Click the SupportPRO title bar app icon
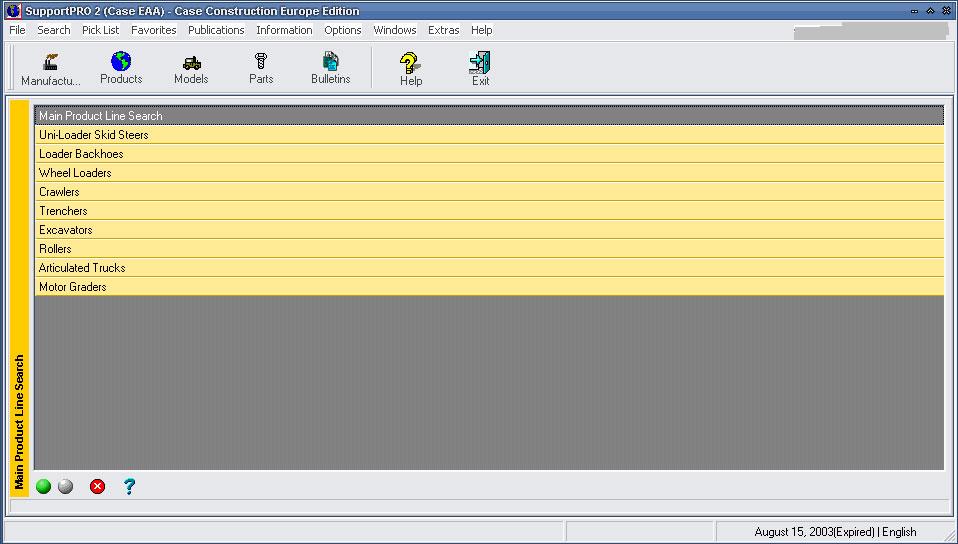Viewport: 958px width, 544px height. pyautogui.click(x=13, y=11)
